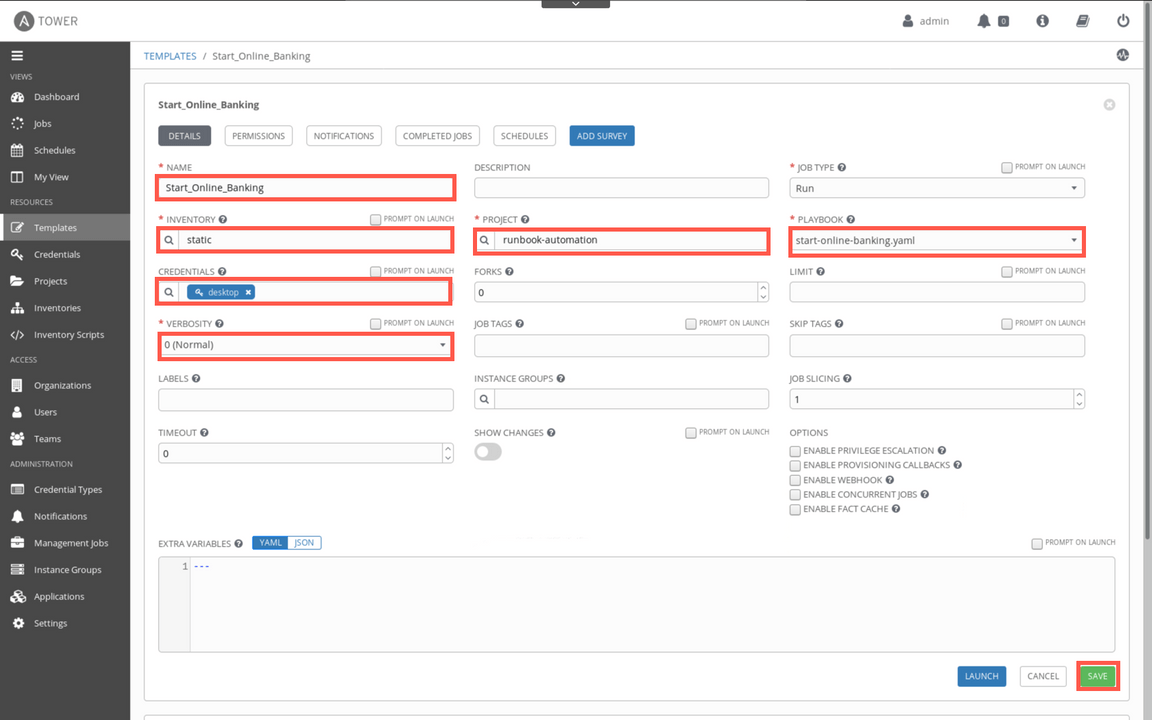Click the hamburger menu icon in sidebar
The image size is (1152, 720).
tap(17, 56)
